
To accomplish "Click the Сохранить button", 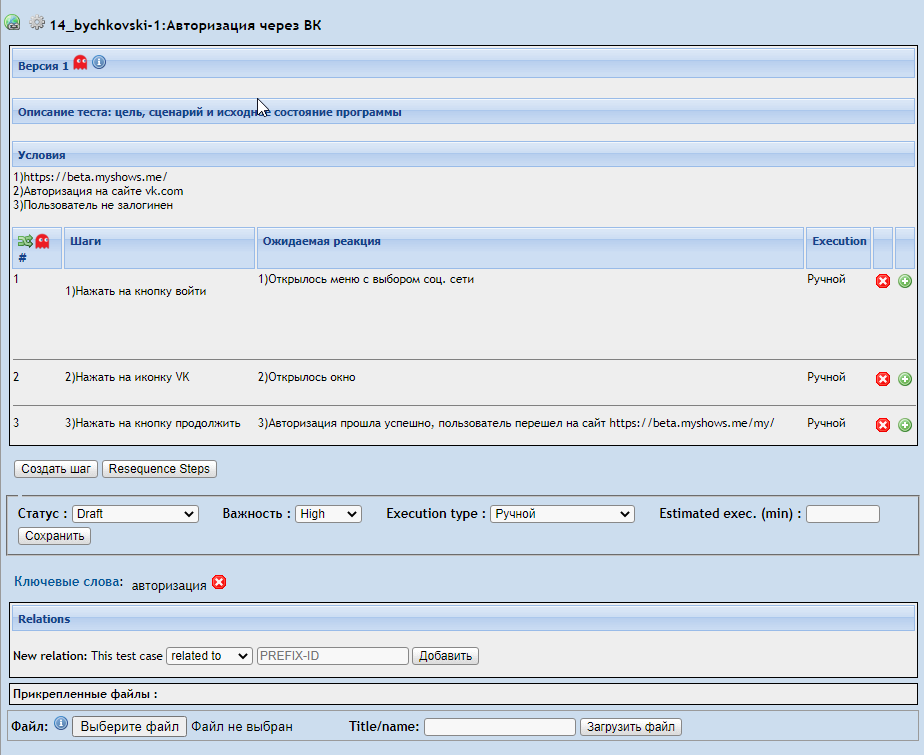I will click(x=54, y=535).
